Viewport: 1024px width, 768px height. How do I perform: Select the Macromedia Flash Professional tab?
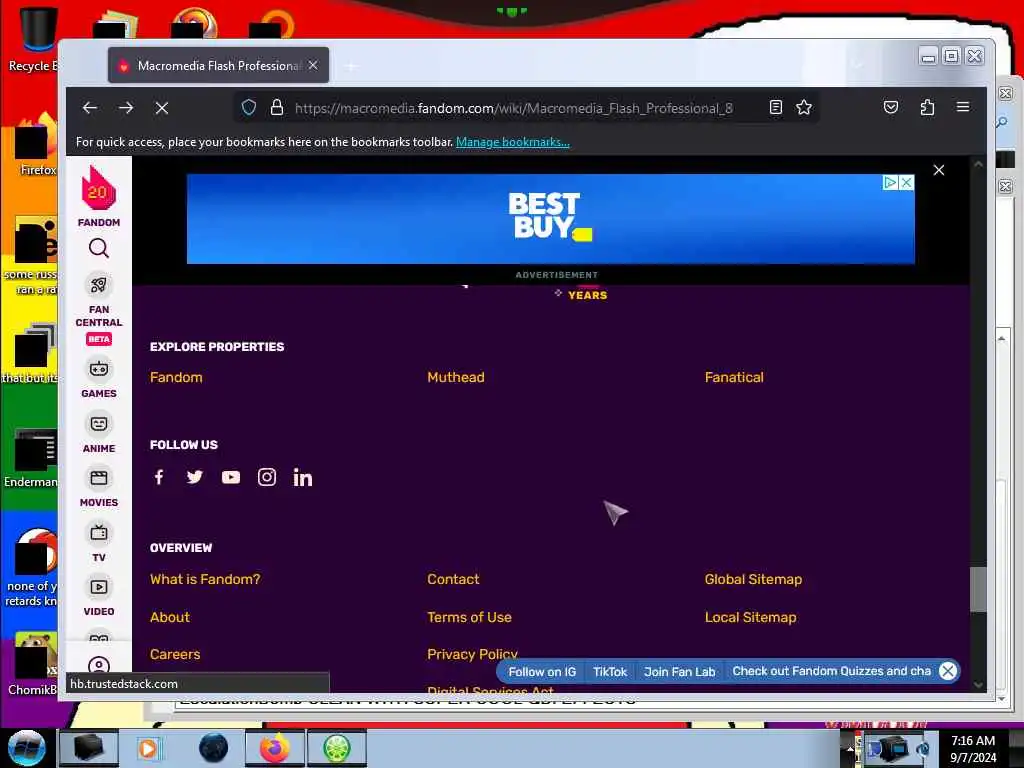pos(218,65)
